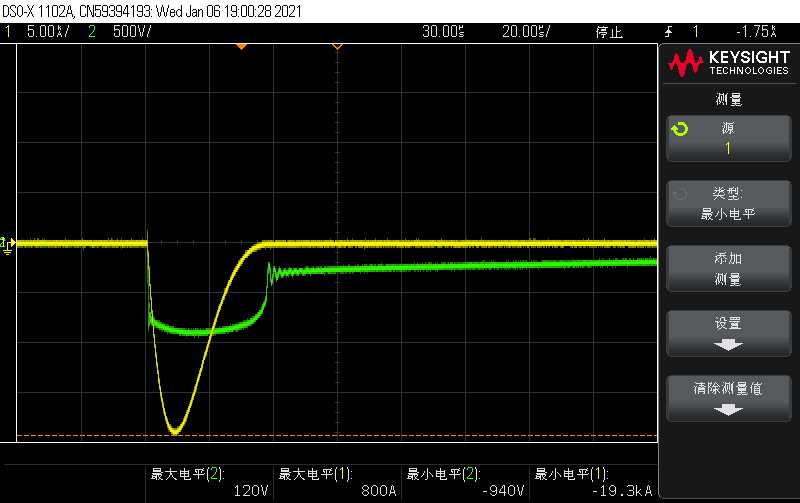Click the 测量 menu title
The width and height of the screenshot is (800, 503).
coord(727,99)
